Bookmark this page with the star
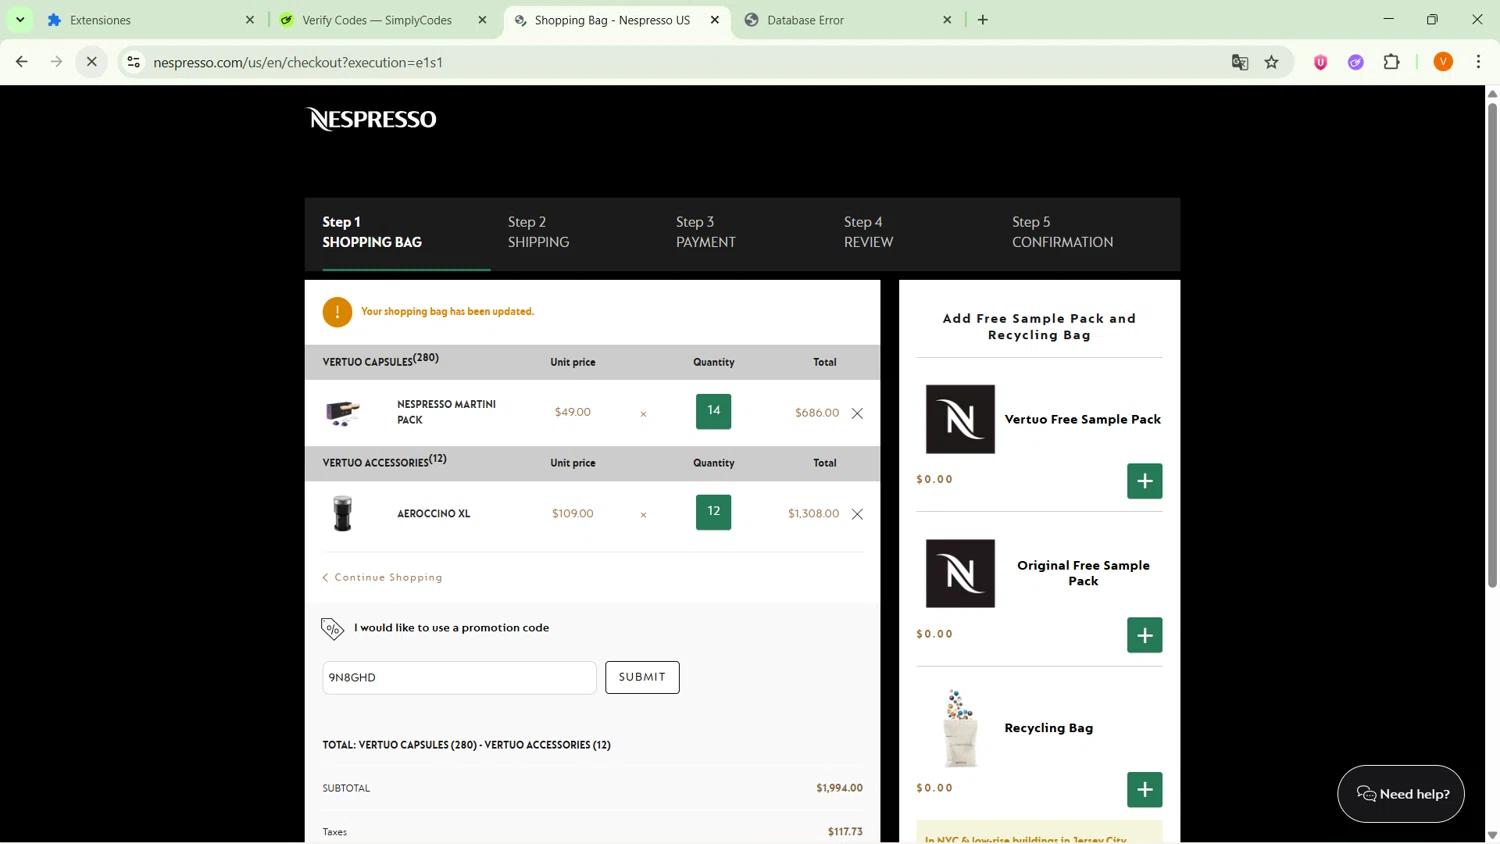 tap(1272, 62)
